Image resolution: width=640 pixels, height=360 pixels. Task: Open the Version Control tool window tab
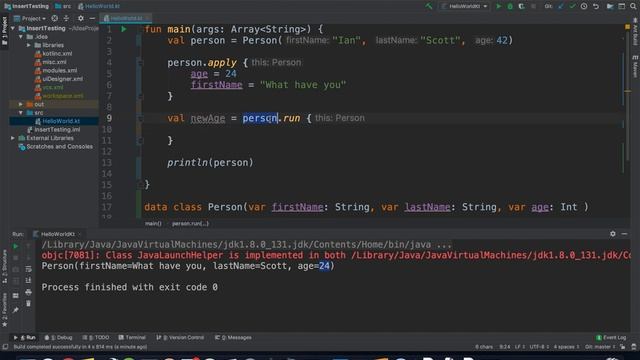tap(180, 338)
